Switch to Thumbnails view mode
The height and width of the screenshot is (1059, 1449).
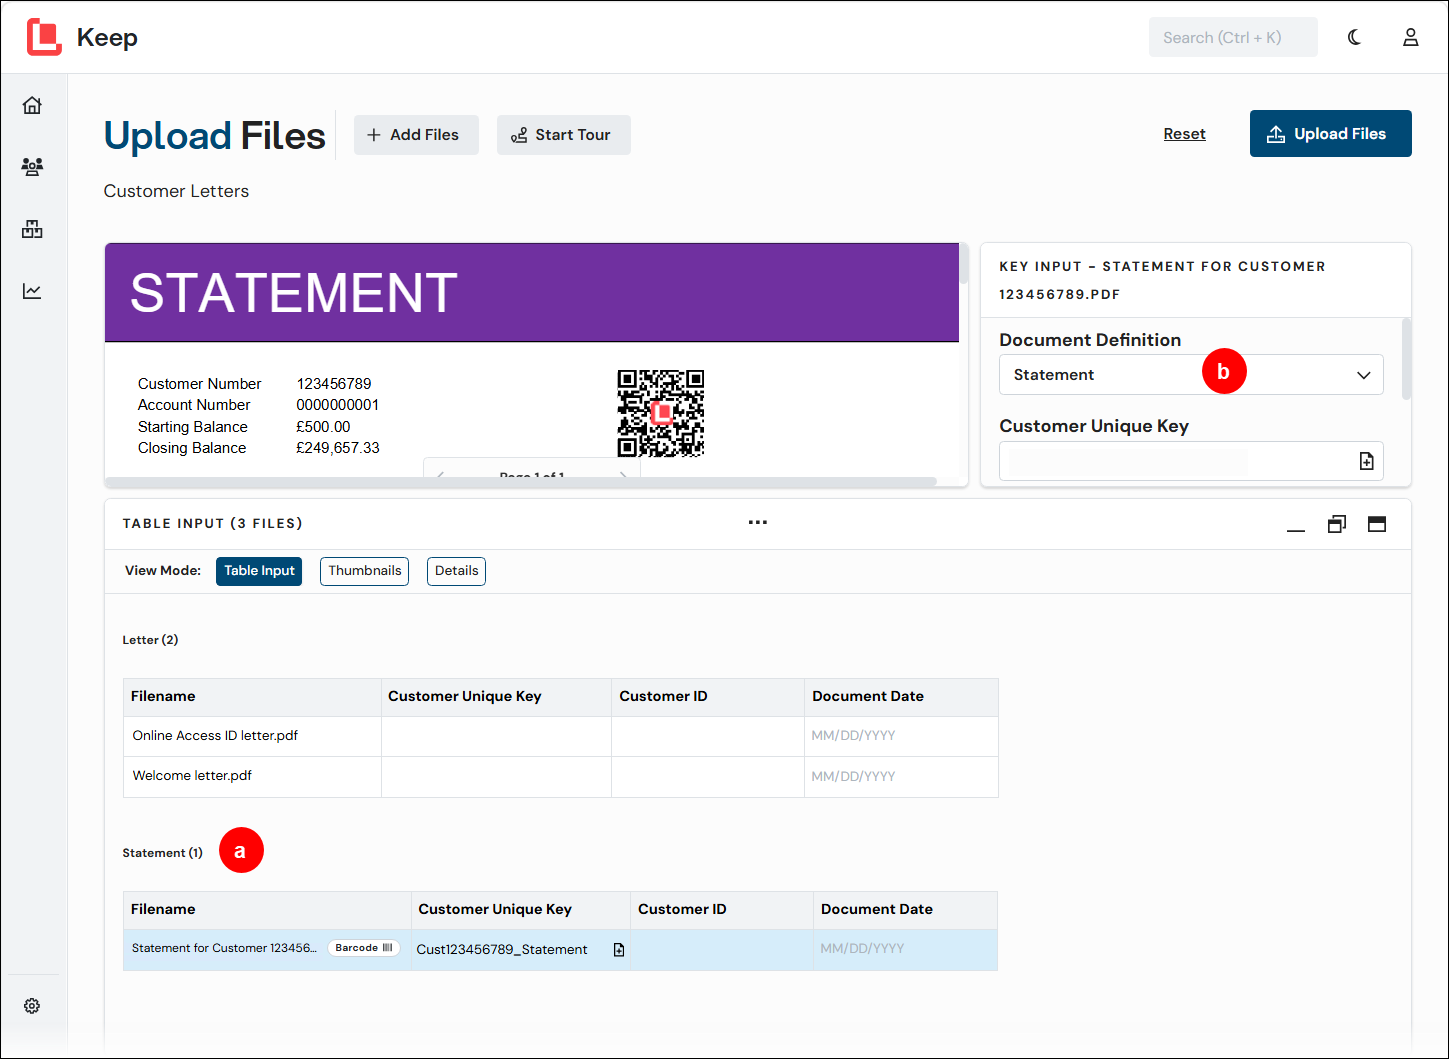(x=364, y=571)
